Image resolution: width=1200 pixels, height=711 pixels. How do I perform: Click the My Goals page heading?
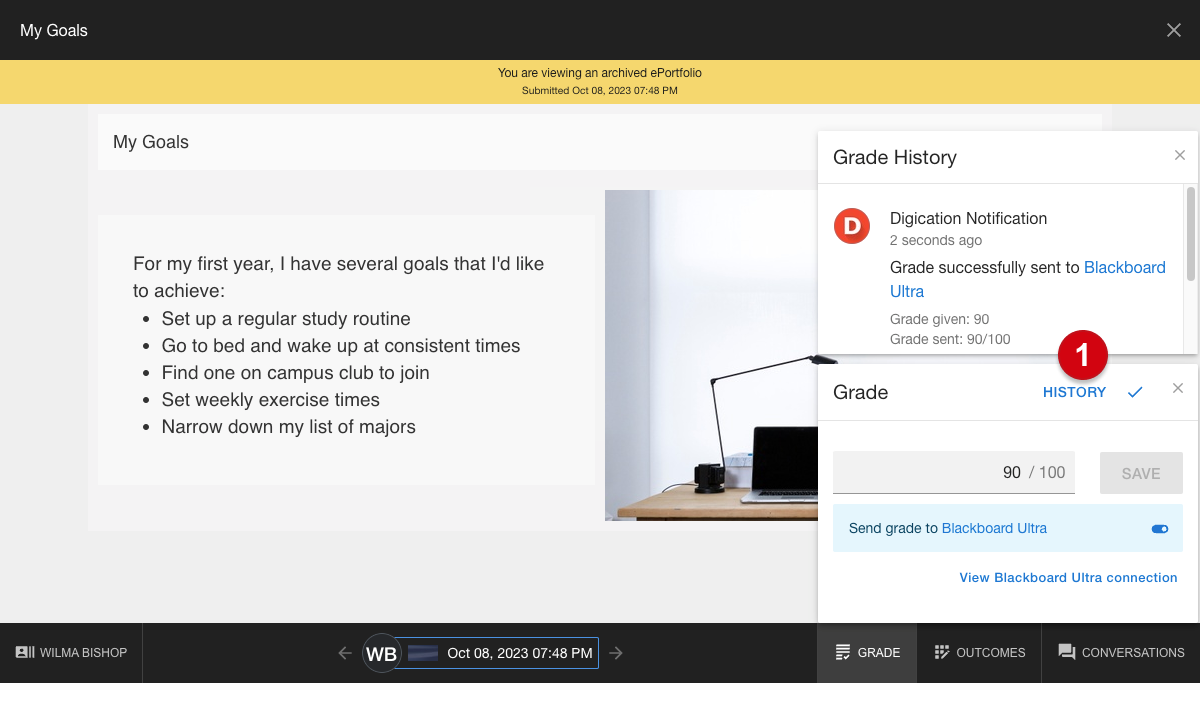(151, 142)
